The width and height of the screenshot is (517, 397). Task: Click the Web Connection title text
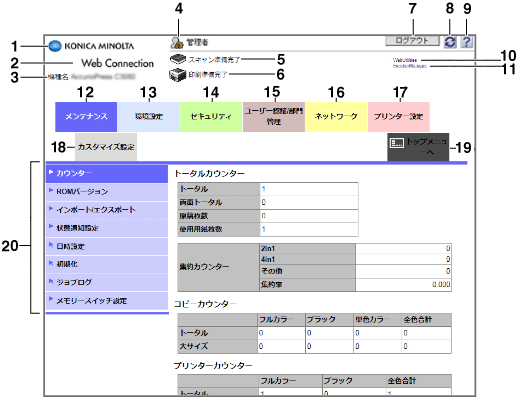tap(118, 63)
